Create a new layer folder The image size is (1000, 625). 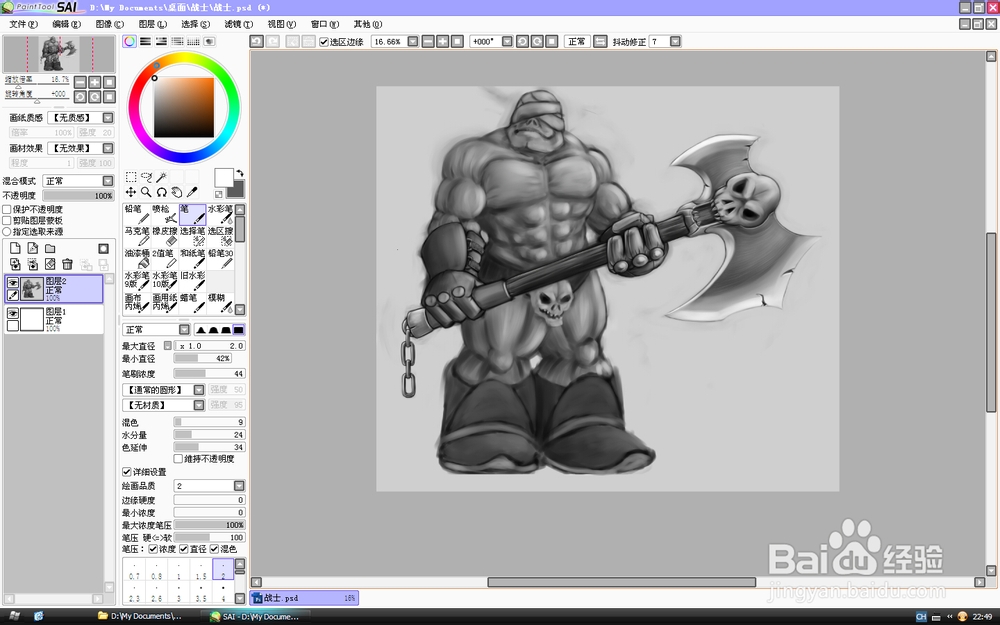(50, 249)
